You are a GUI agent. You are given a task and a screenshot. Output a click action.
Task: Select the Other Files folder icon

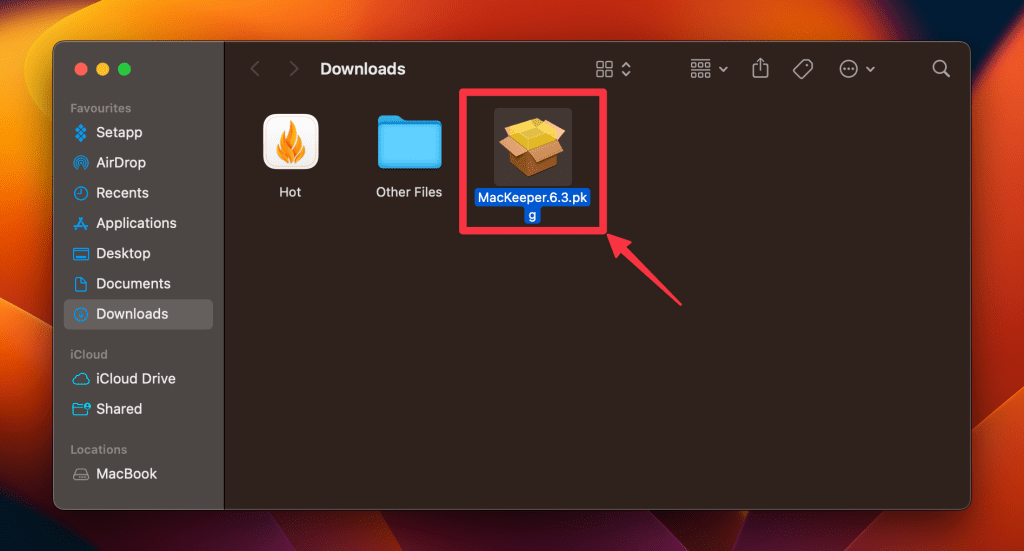409,142
